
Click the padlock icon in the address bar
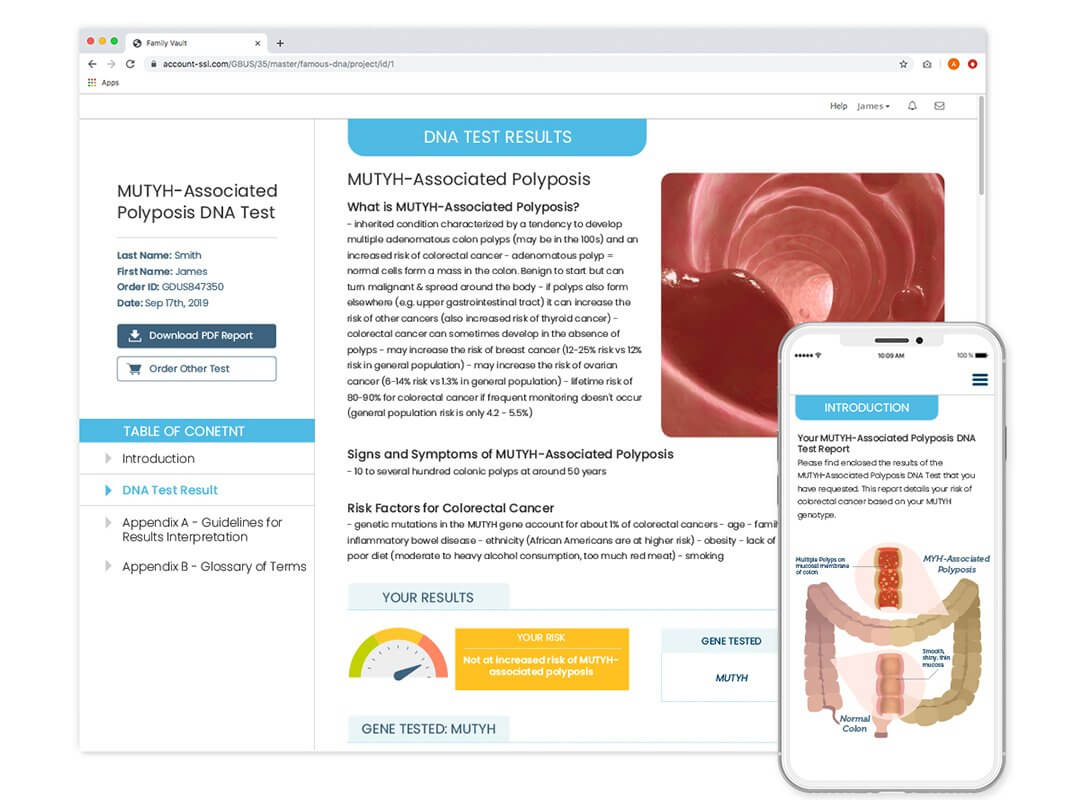pyautogui.click(x=153, y=63)
